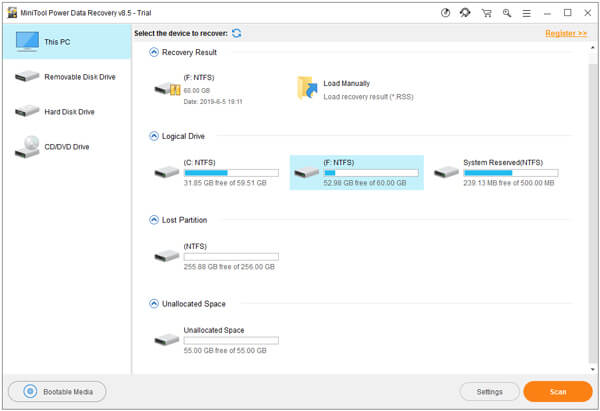Click '52.98 GB free of 60.00 GB' text
Image resolution: width=600 pixels, height=411 pixels.
[365, 183]
